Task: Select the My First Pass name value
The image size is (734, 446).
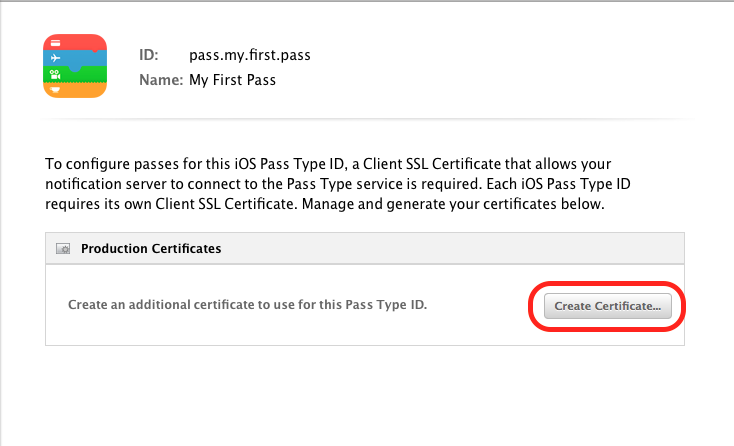Action: (x=232, y=80)
